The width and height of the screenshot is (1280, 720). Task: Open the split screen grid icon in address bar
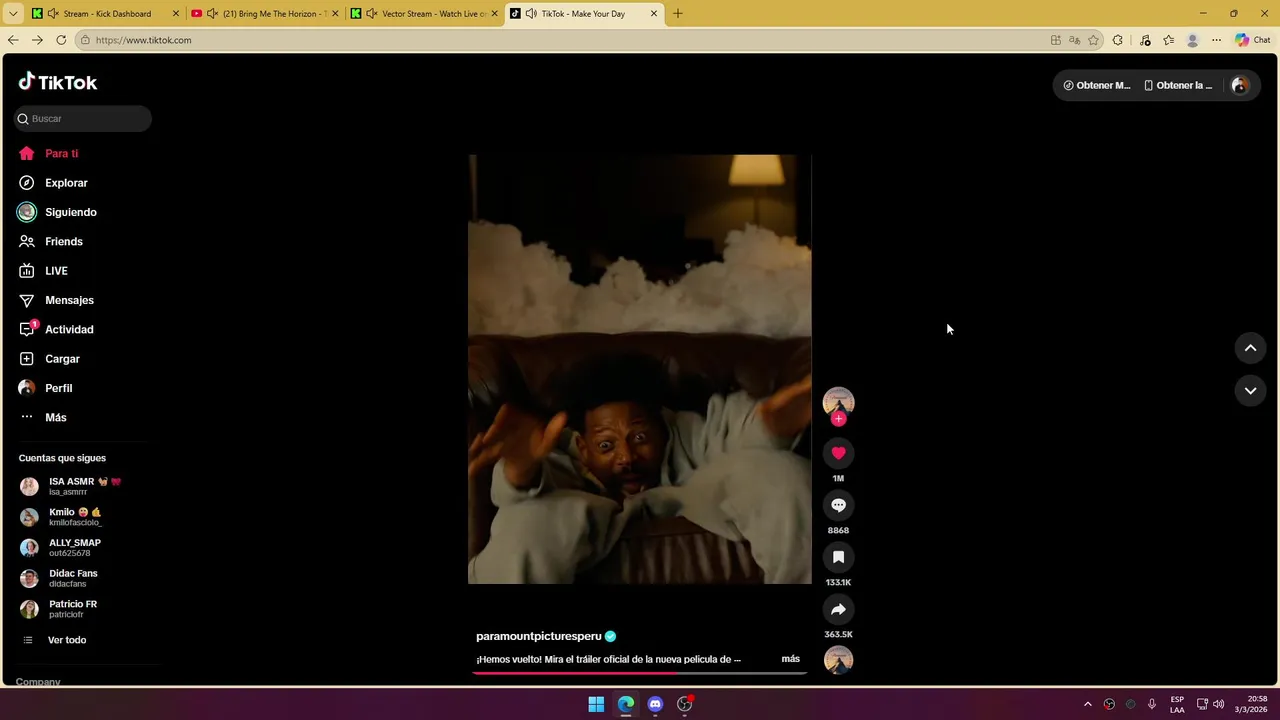[x=1055, y=40]
